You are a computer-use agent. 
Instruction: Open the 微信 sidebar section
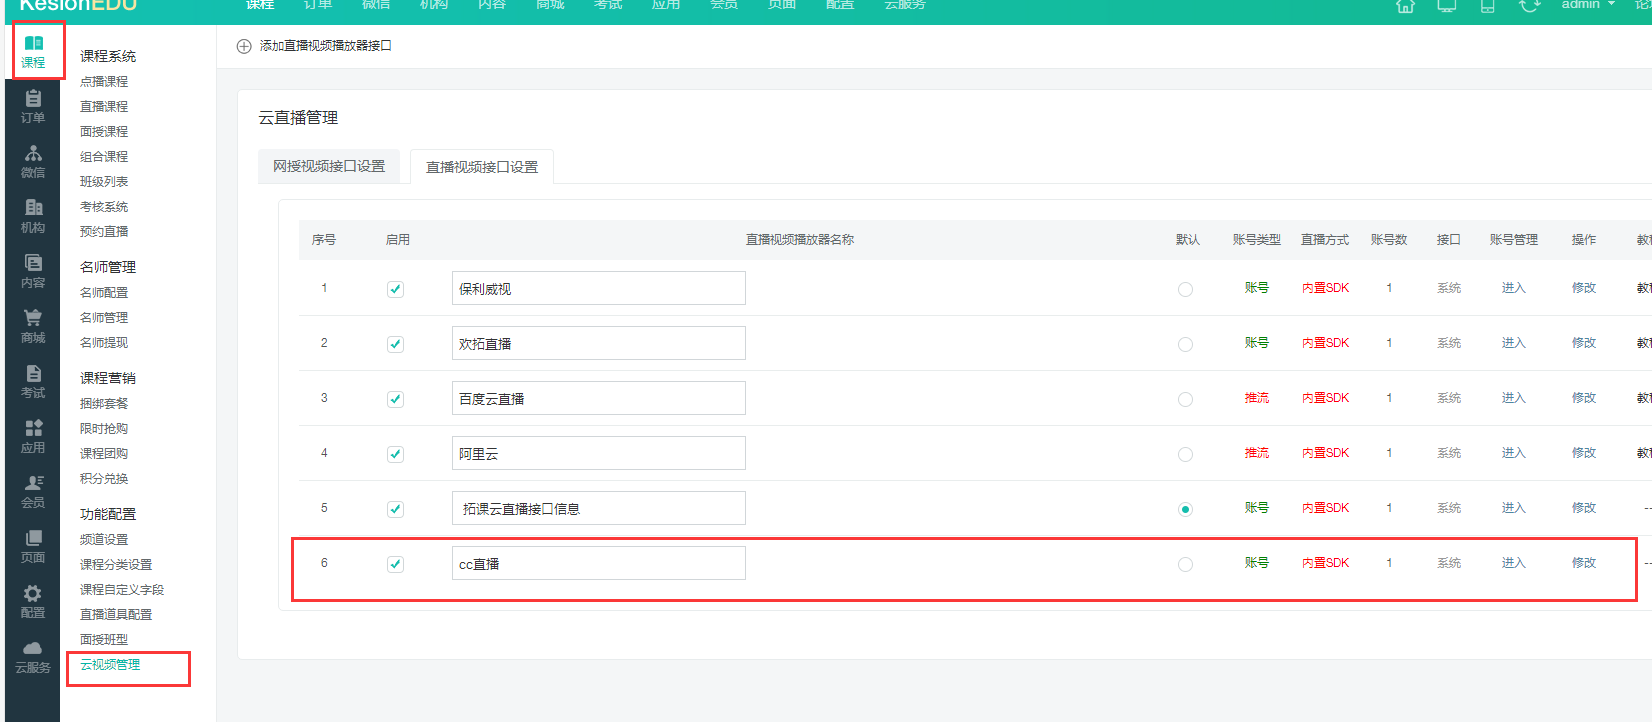coord(33,161)
